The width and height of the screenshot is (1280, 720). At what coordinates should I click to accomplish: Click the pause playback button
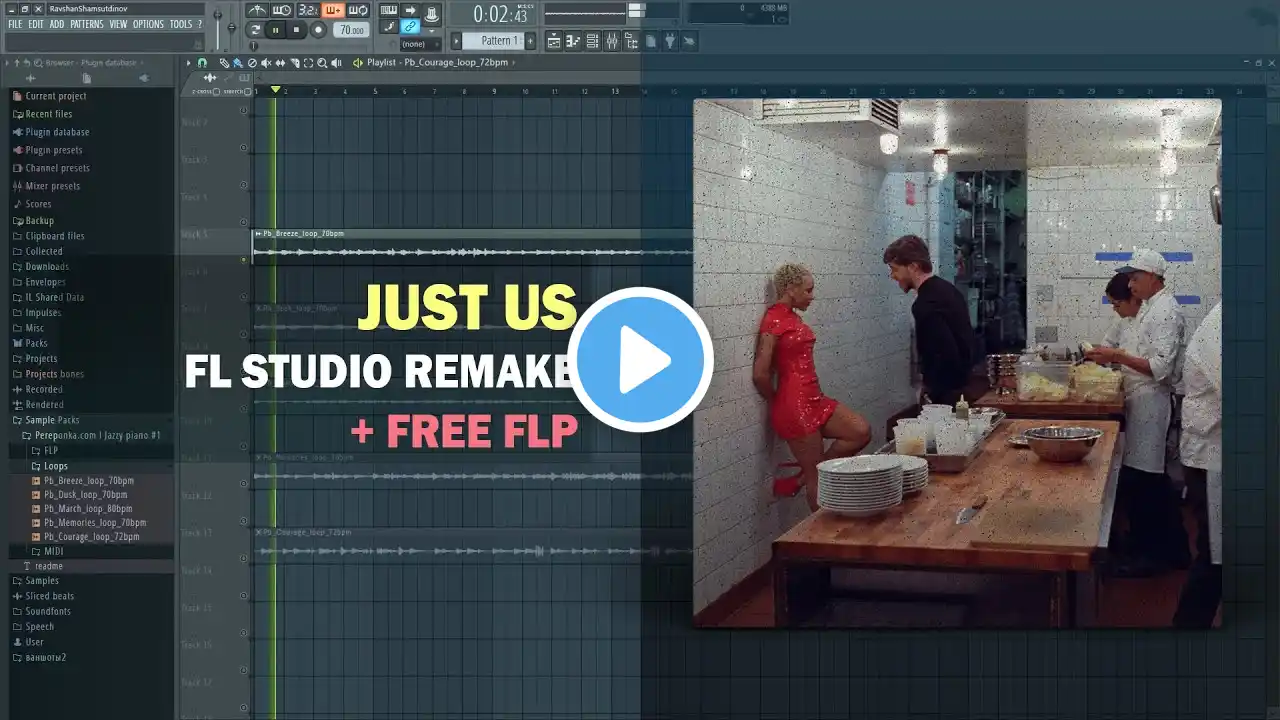pos(276,30)
